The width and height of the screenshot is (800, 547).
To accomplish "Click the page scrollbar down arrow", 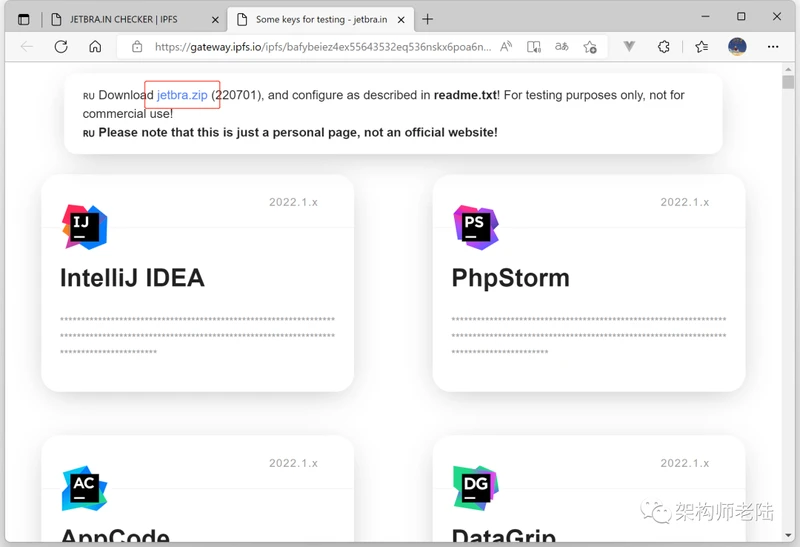I will point(788,535).
